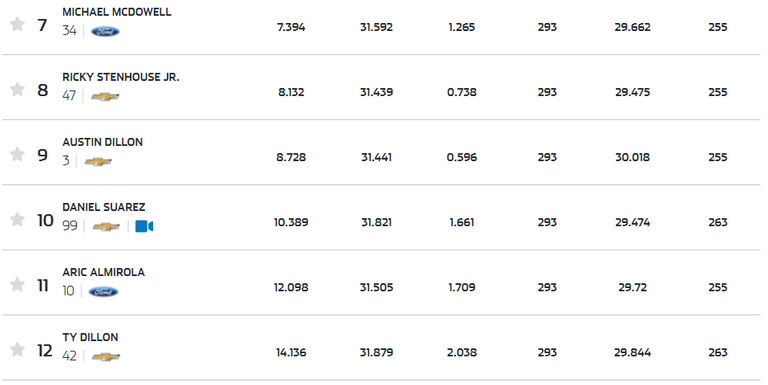Favorite Michael McDowell with the star
The width and height of the screenshot is (768, 385).
(x=17, y=24)
